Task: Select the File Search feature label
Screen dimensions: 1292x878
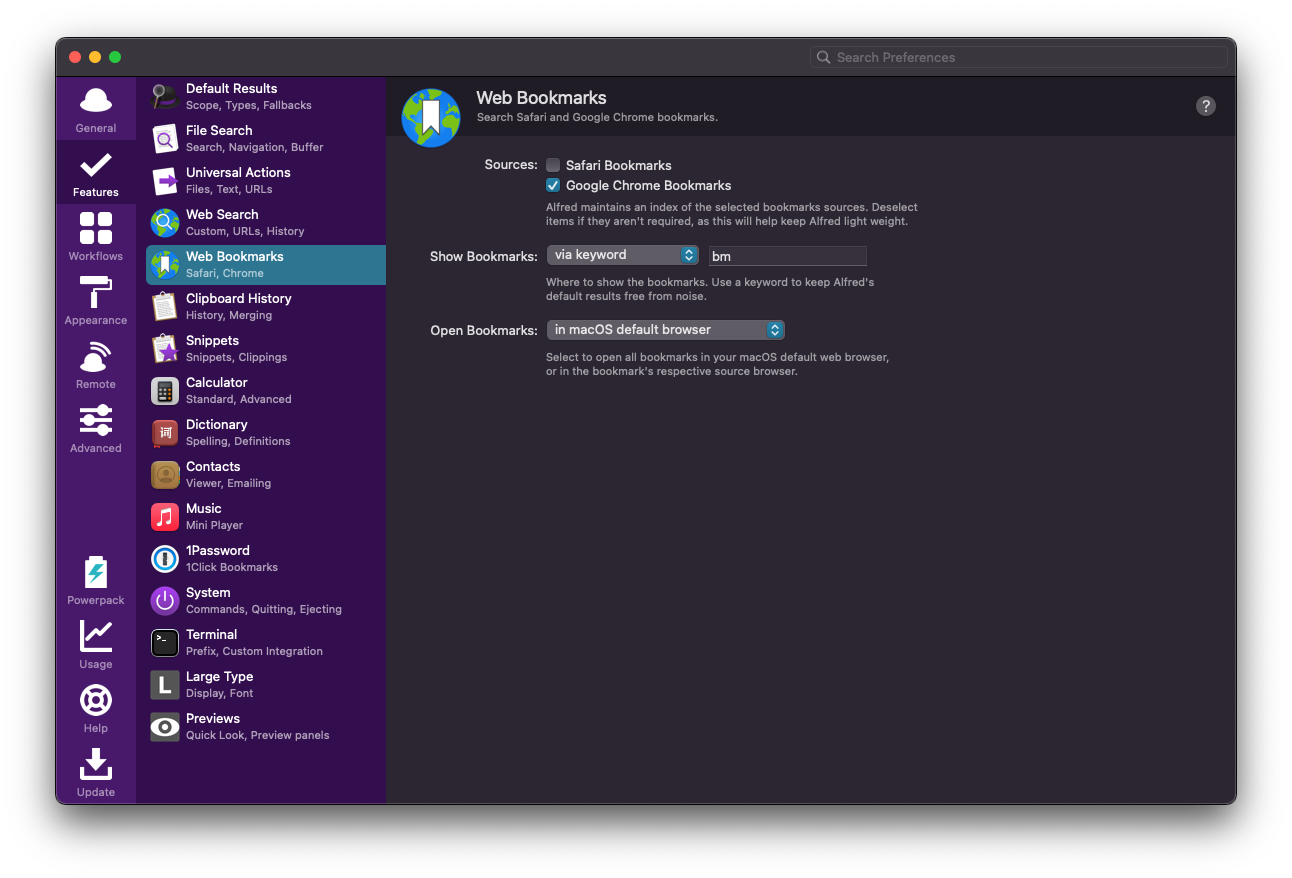Action: click(x=219, y=131)
